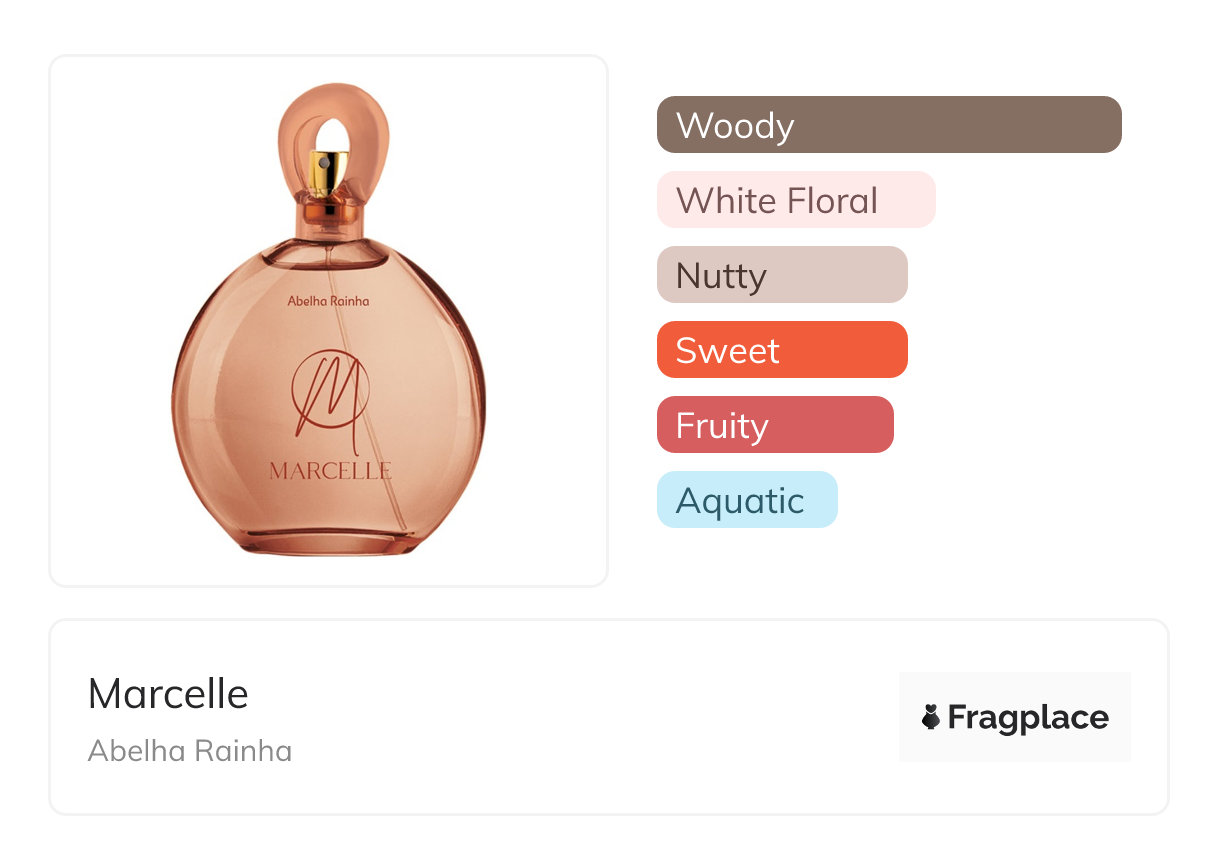Click the glass base of the perfume bottle
This screenshot has height=864, width=1218.
point(329,540)
